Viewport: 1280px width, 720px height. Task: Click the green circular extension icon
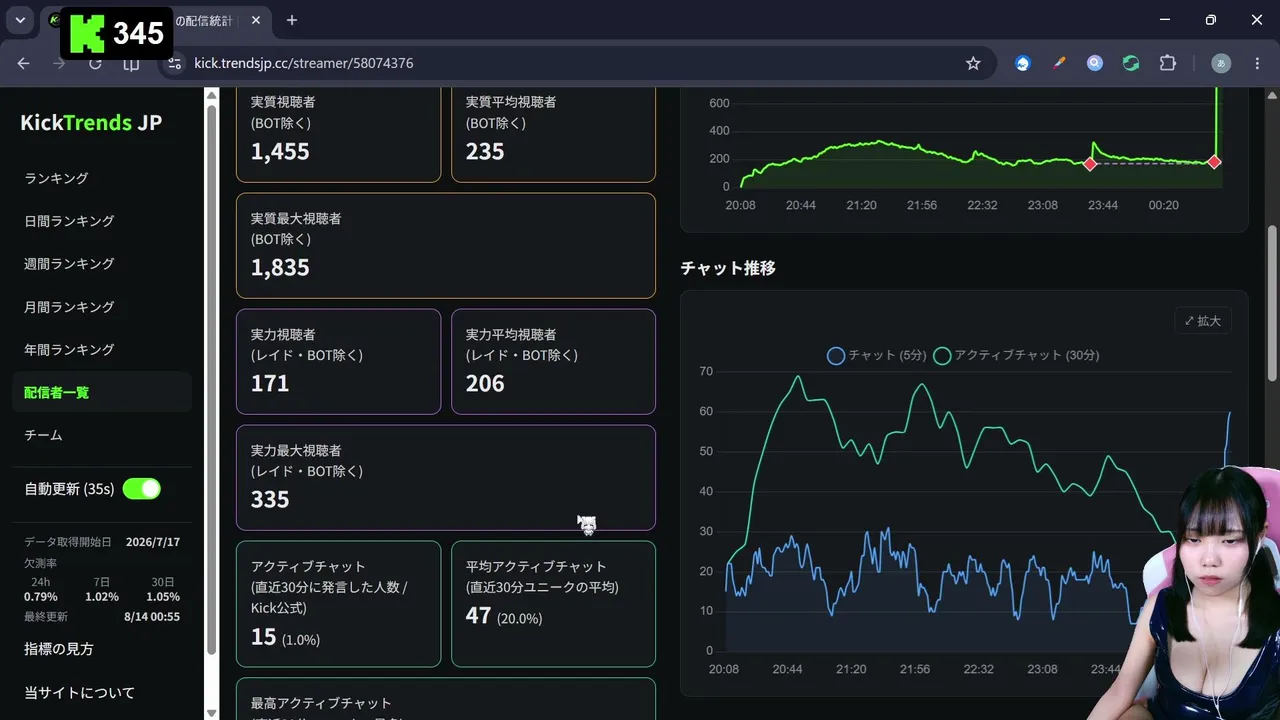point(1131,63)
